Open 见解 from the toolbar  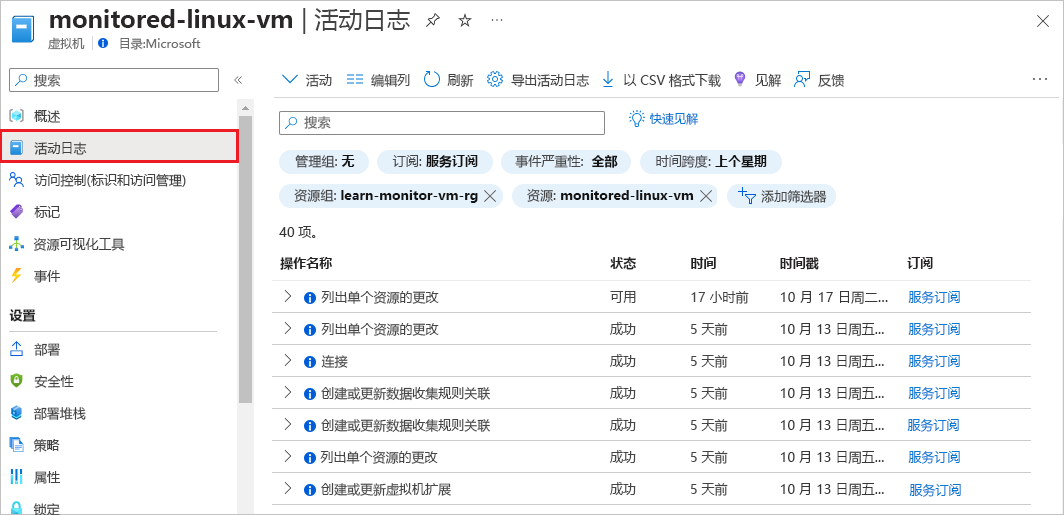[758, 80]
